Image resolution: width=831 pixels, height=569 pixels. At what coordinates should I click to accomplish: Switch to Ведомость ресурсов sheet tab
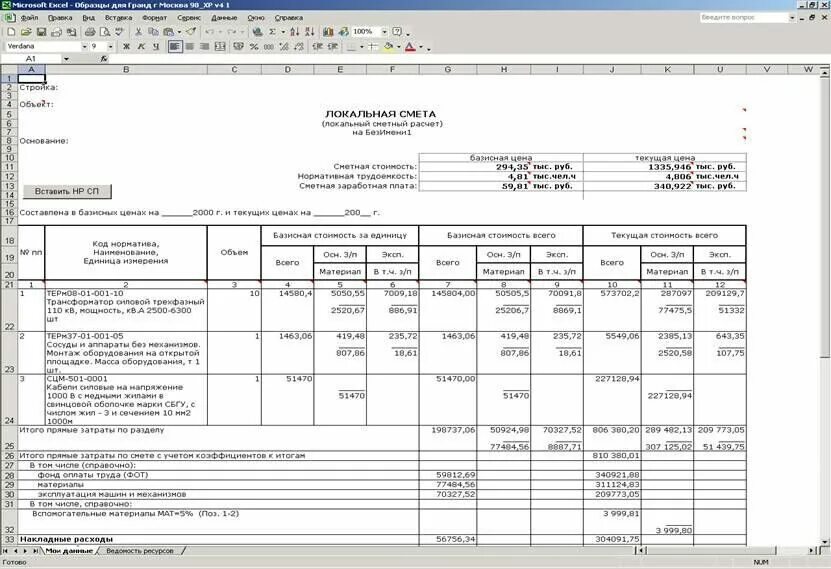click(140, 551)
